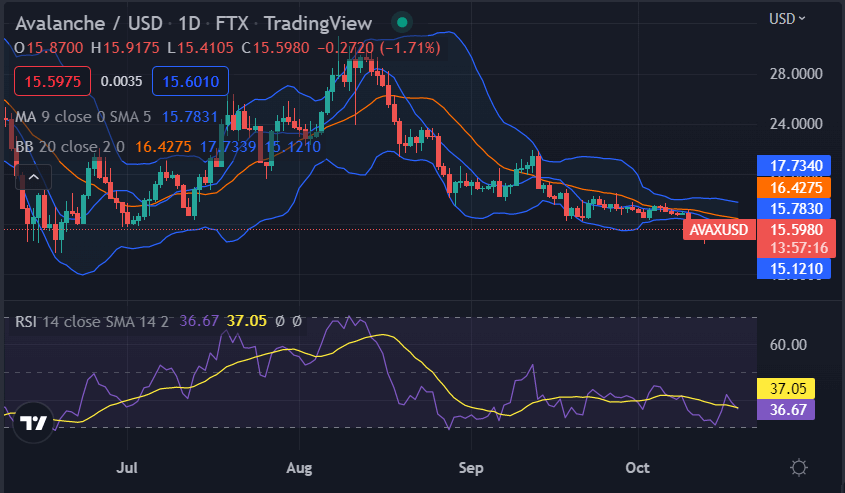Click the 15.7830 MA price tag

[793, 209]
